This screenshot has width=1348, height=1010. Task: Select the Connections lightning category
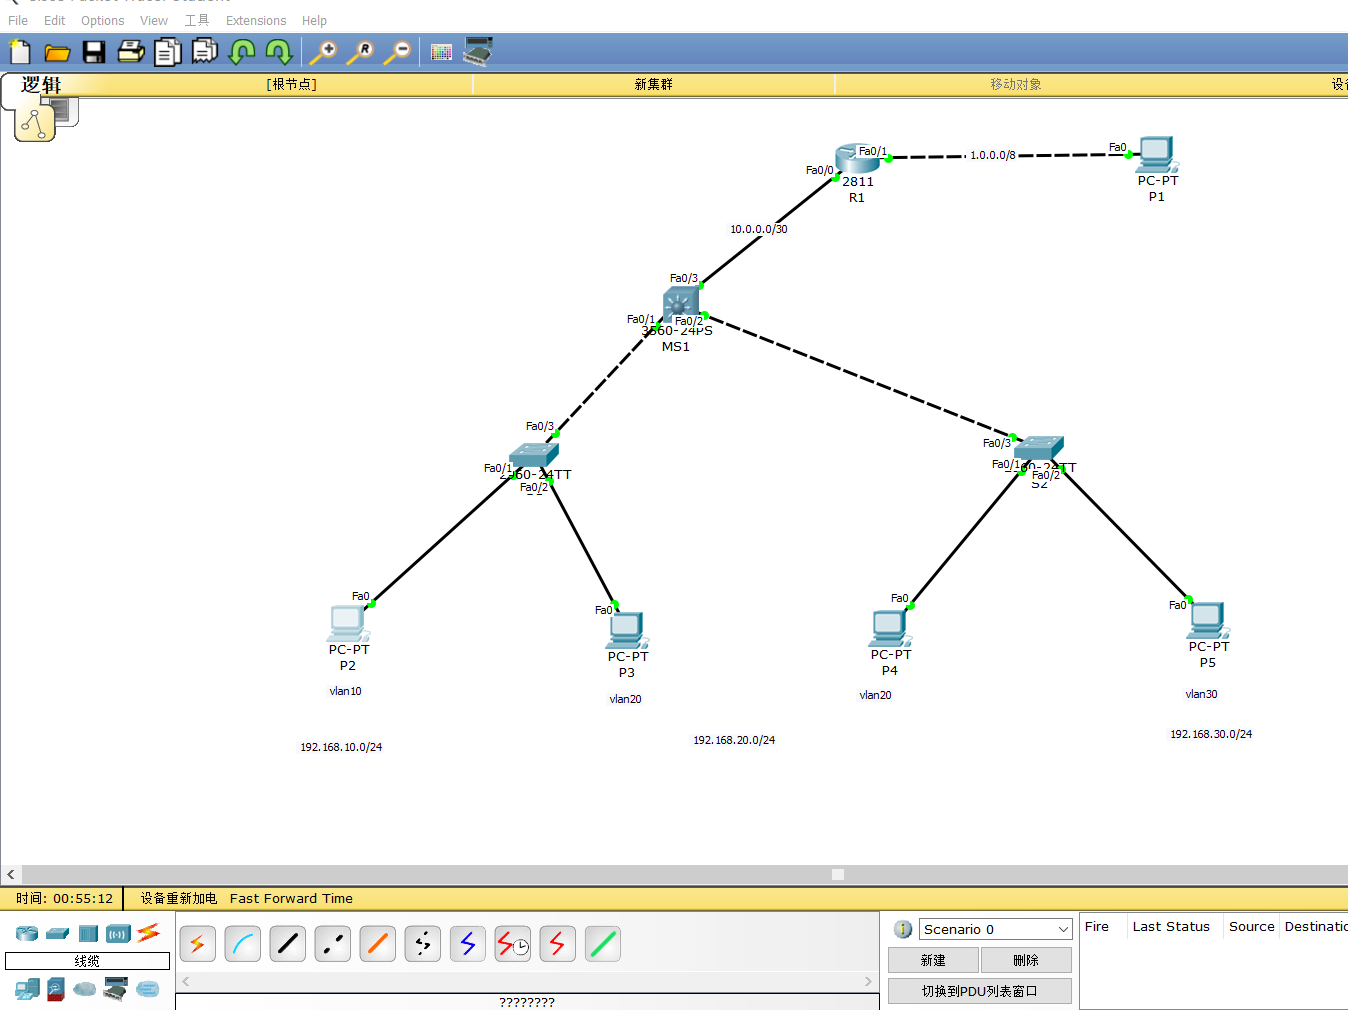[149, 932]
